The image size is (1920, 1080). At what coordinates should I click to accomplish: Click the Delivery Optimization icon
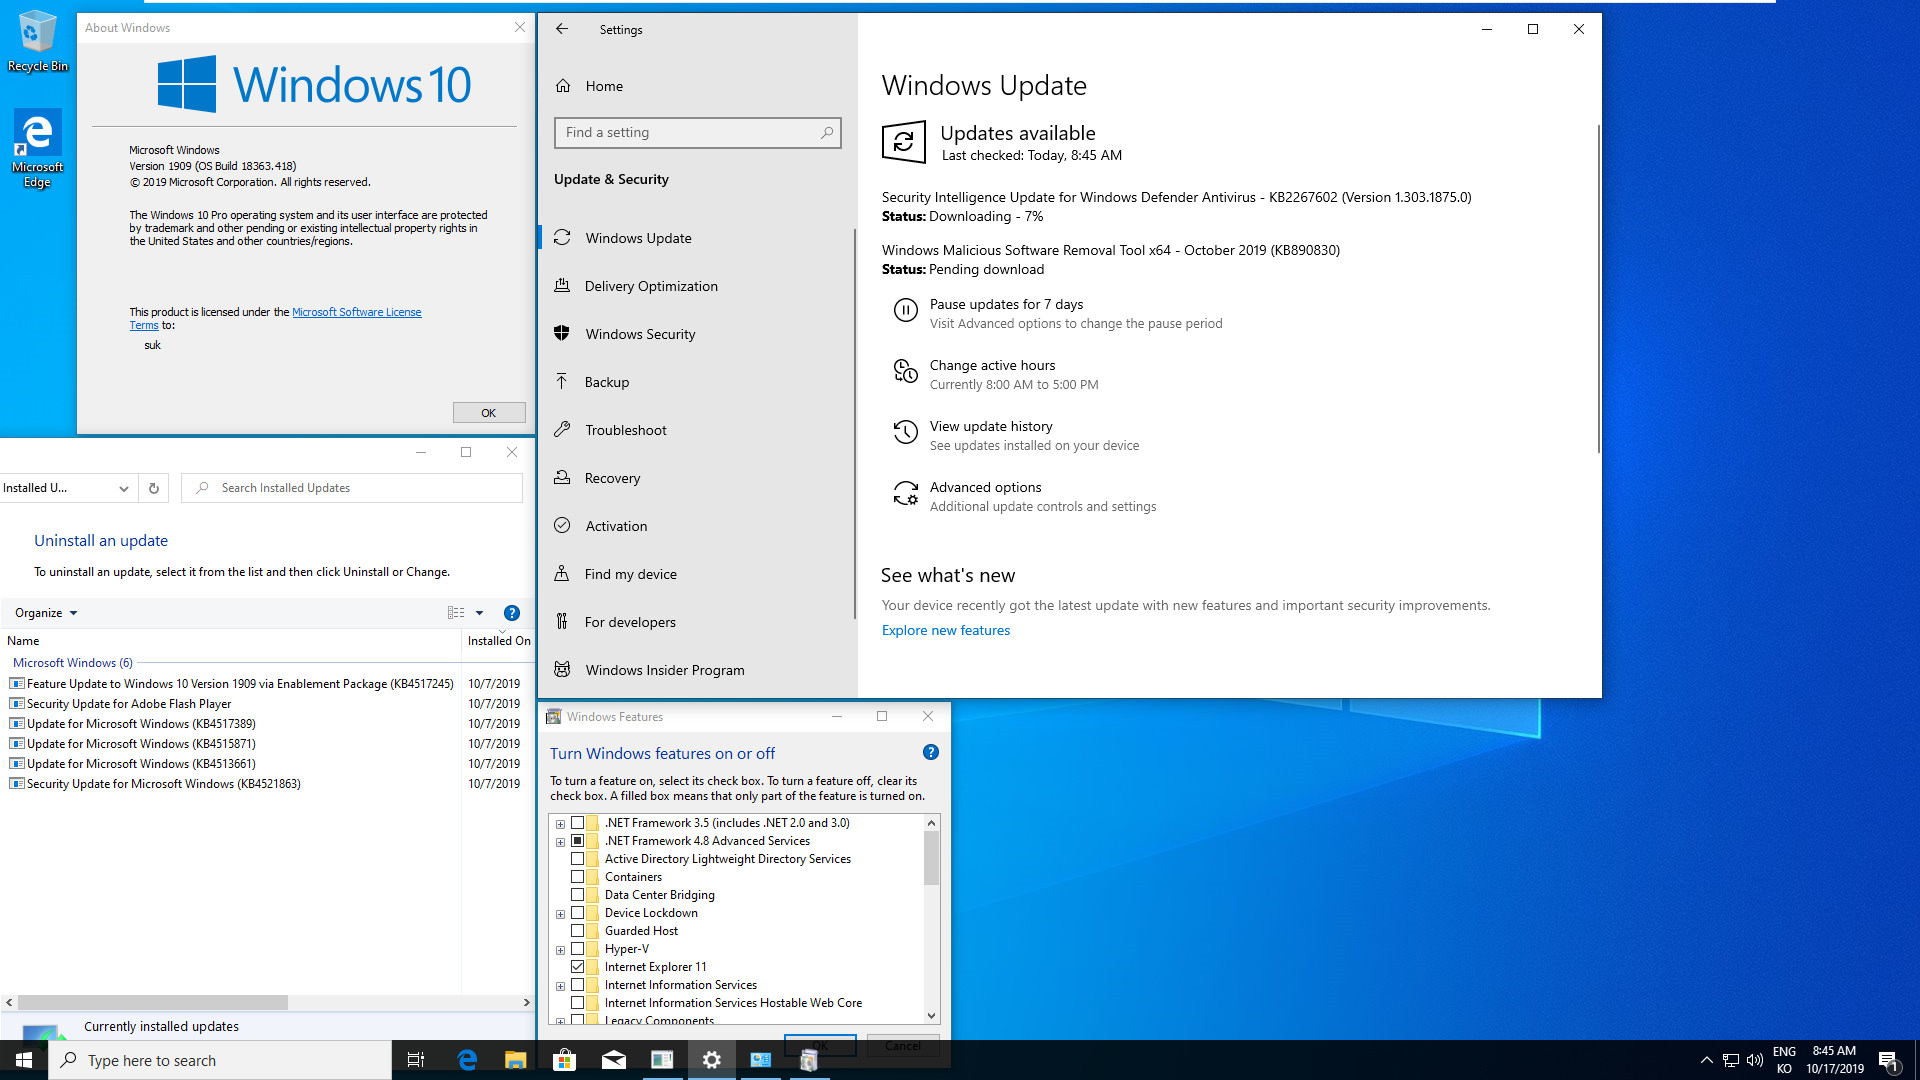563,285
